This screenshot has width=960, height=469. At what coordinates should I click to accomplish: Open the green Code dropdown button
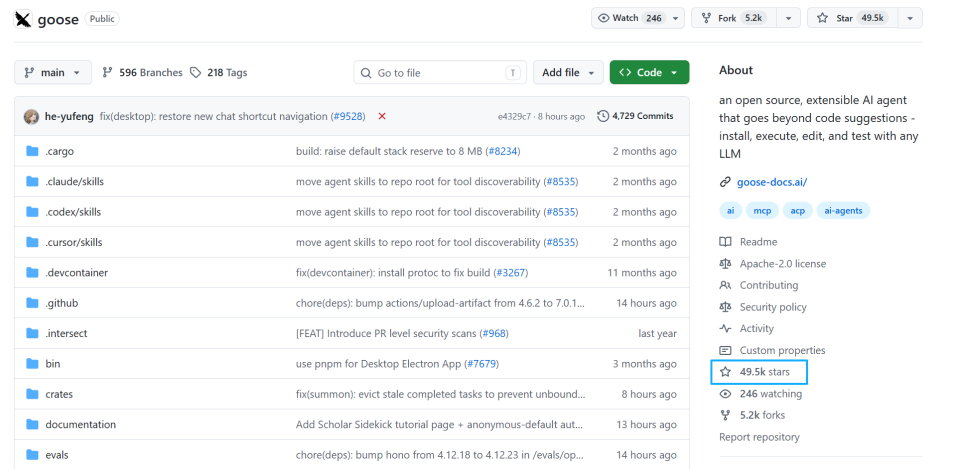[x=649, y=72]
